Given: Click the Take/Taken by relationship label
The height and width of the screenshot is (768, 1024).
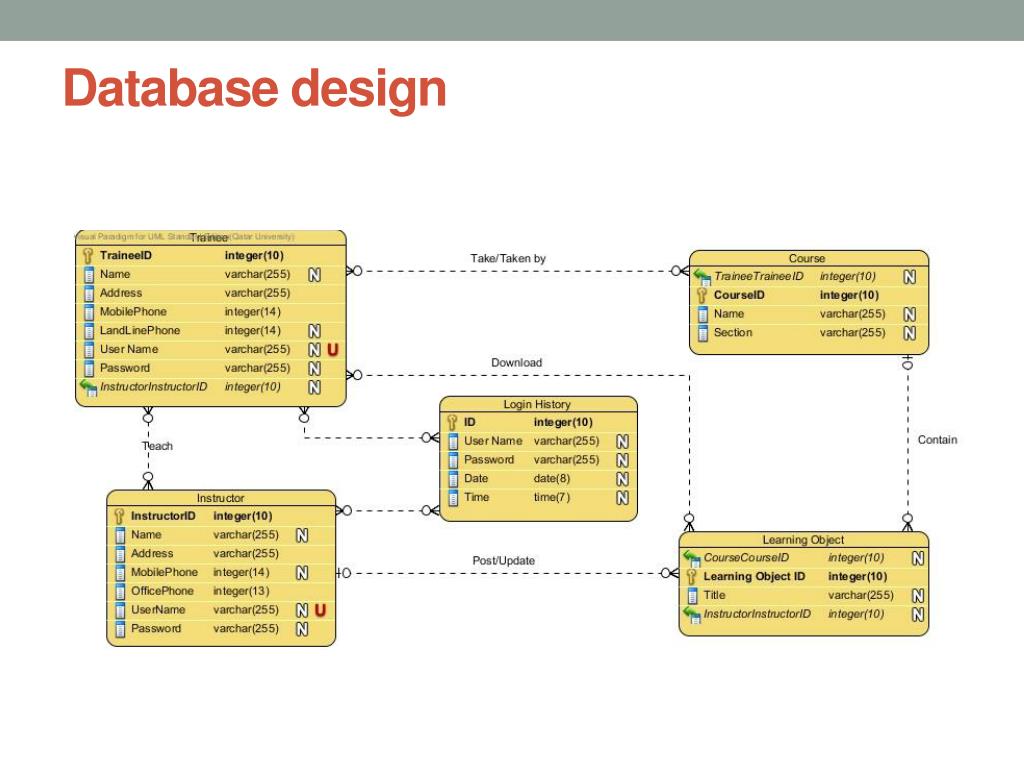Looking at the screenshot, I should (508, 259).
